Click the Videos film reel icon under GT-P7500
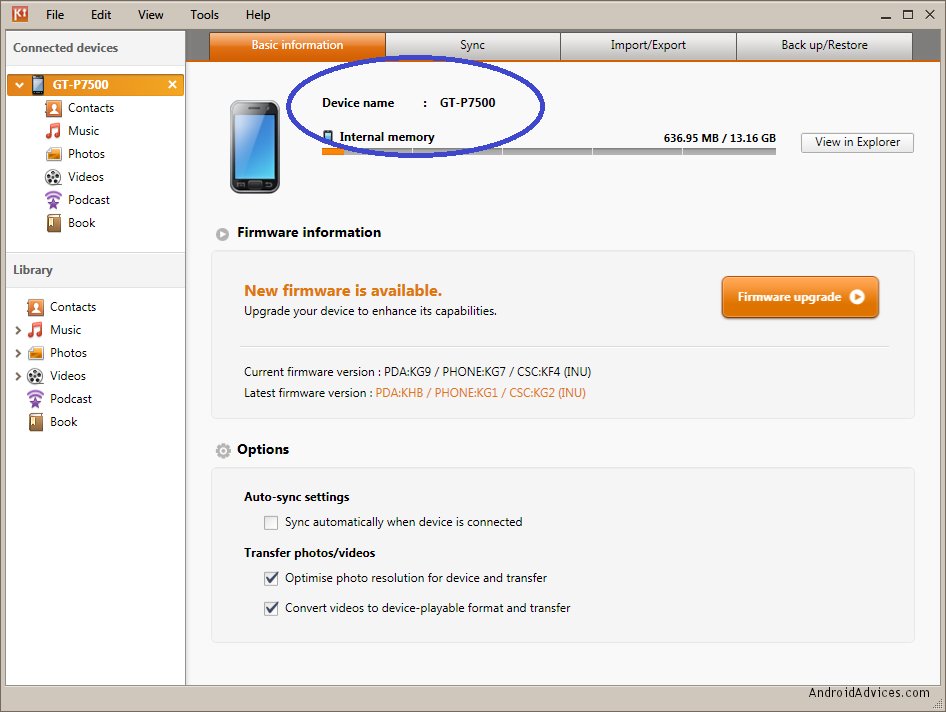The image size is (946, 712). 53,177
